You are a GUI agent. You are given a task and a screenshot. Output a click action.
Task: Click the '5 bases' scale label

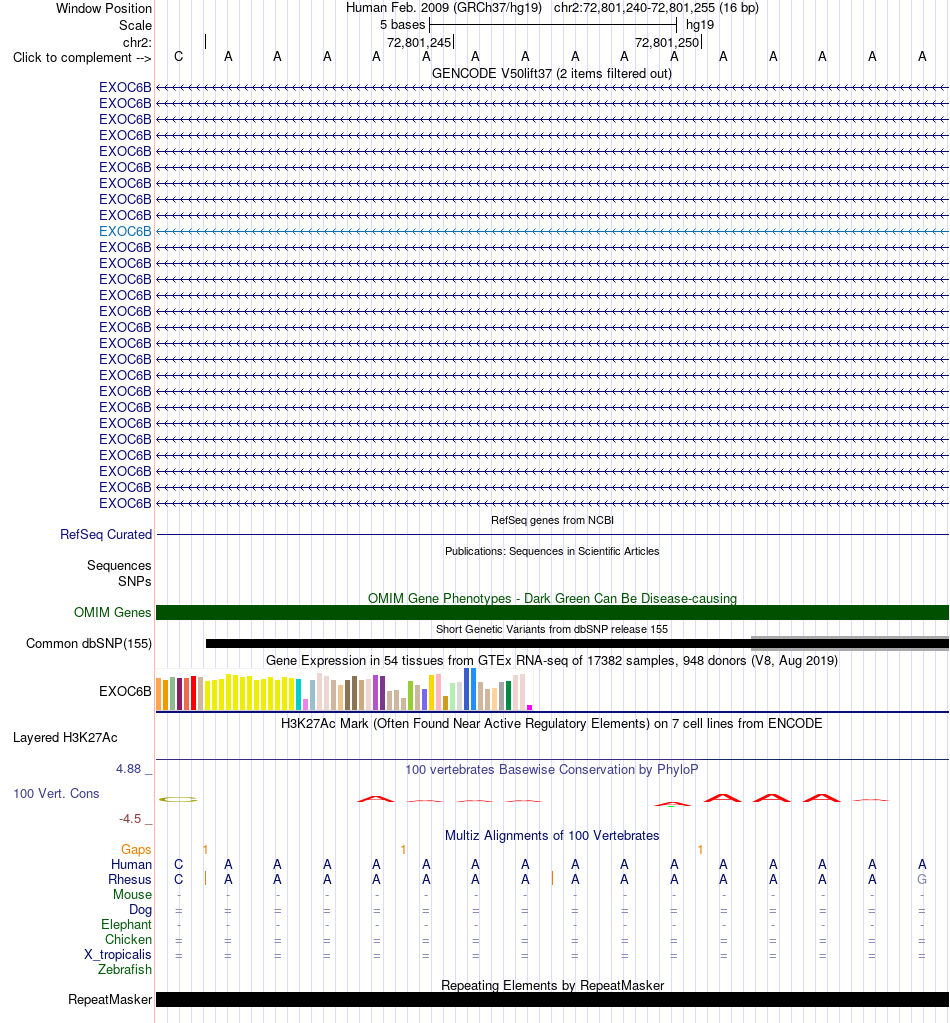(403, 25)
